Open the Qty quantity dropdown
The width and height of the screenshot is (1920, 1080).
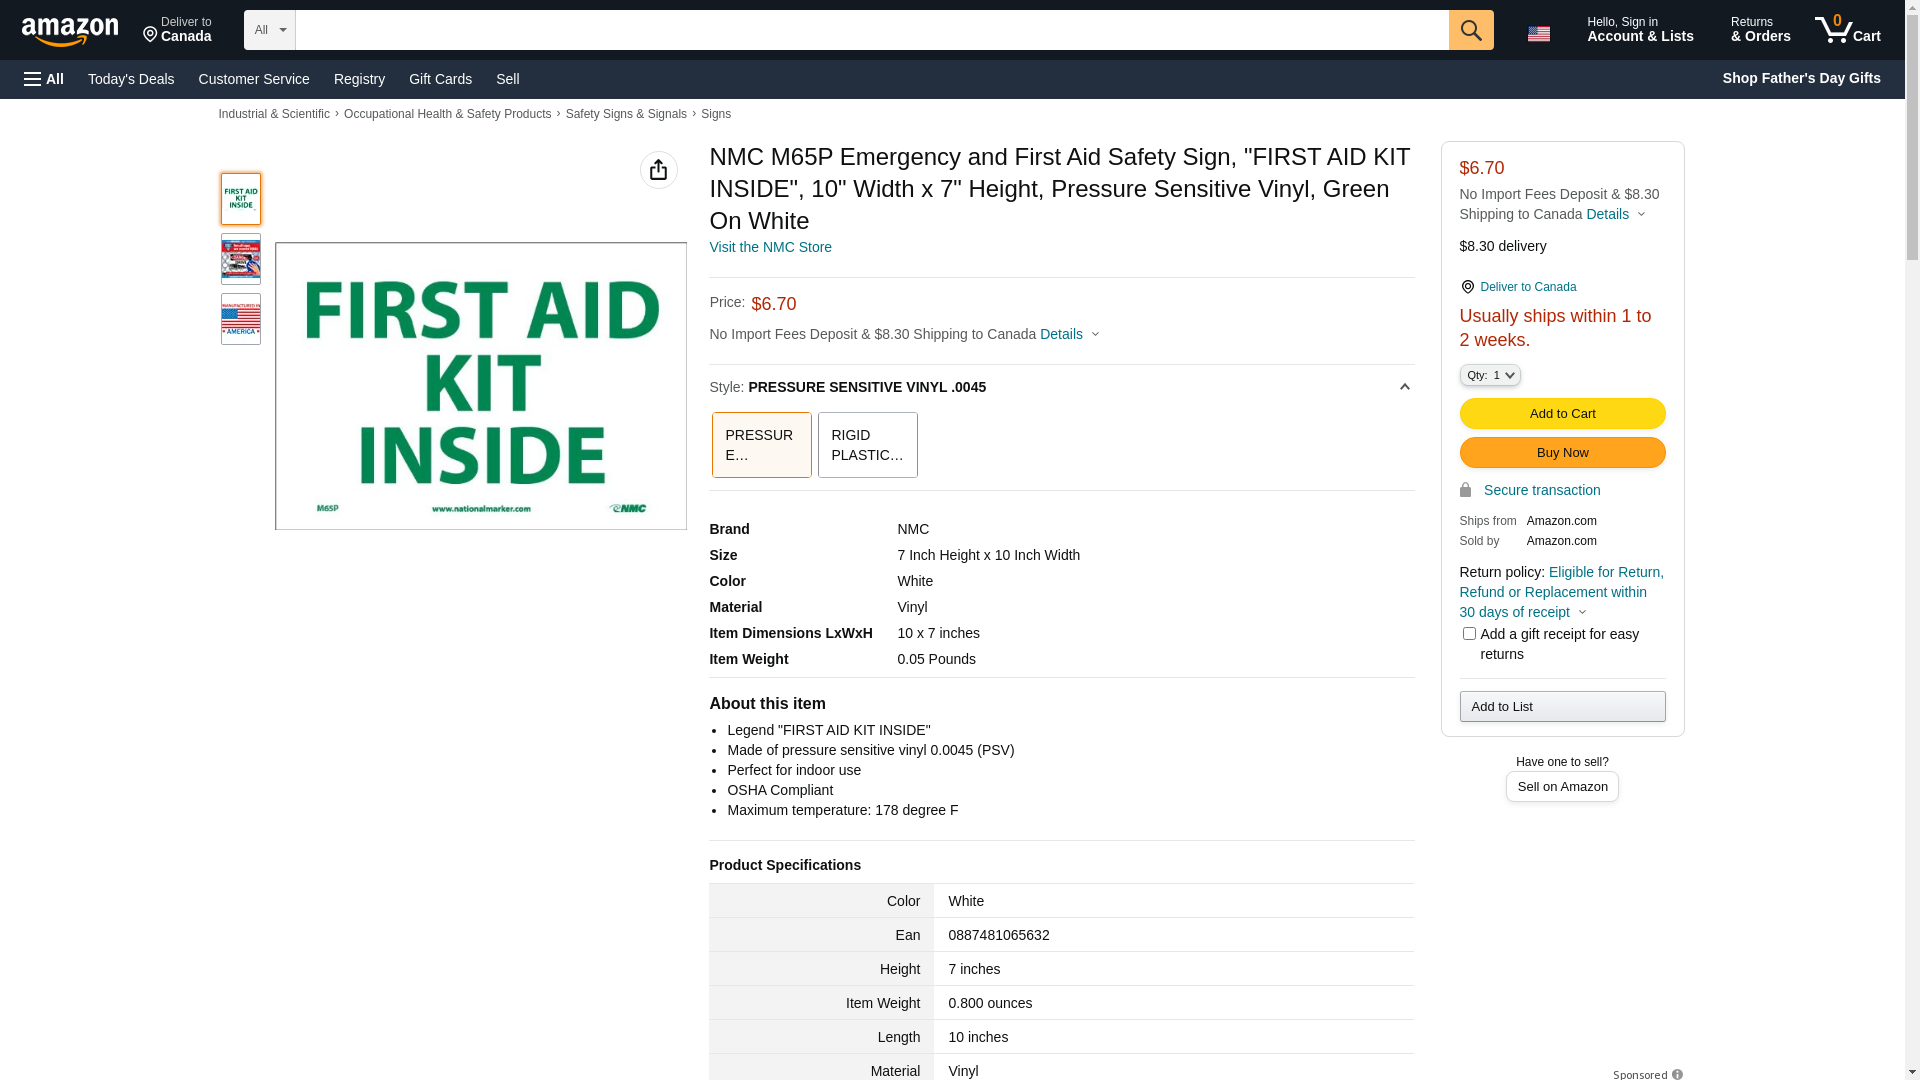pyautogui.click(x=1489, y=375)
